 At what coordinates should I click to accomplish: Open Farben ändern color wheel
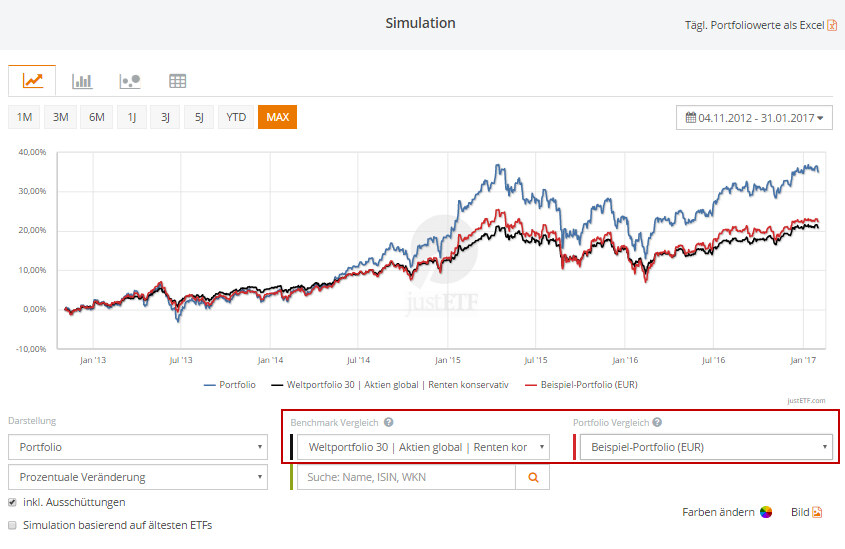765,512
